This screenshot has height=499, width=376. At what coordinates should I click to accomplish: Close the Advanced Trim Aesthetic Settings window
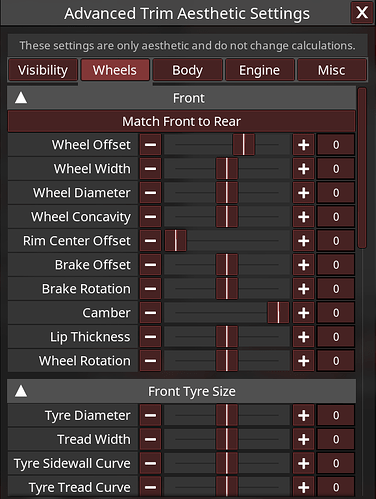click(362, 13)
